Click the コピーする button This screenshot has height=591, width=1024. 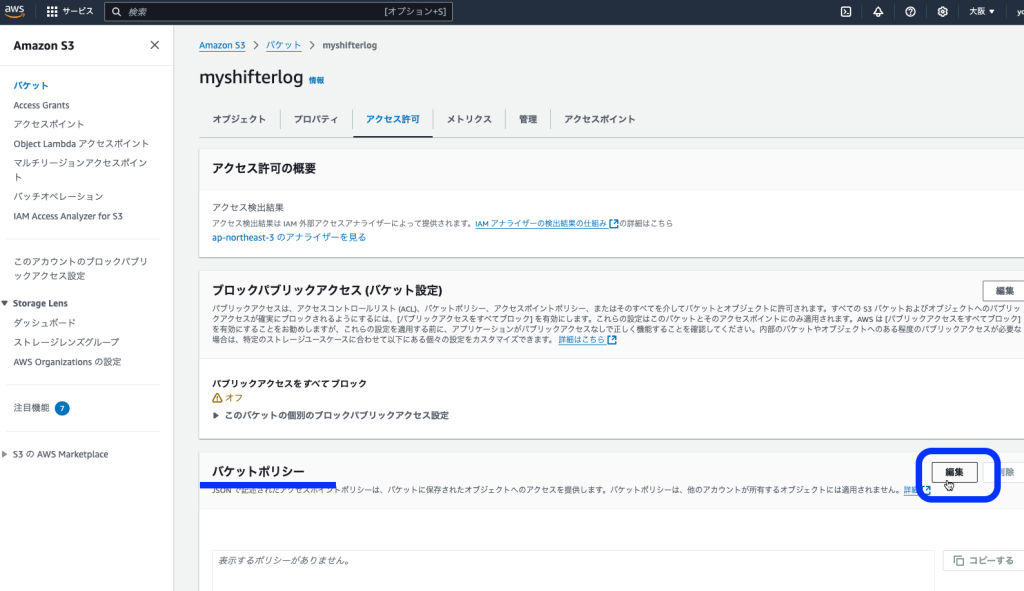(984, 560)
